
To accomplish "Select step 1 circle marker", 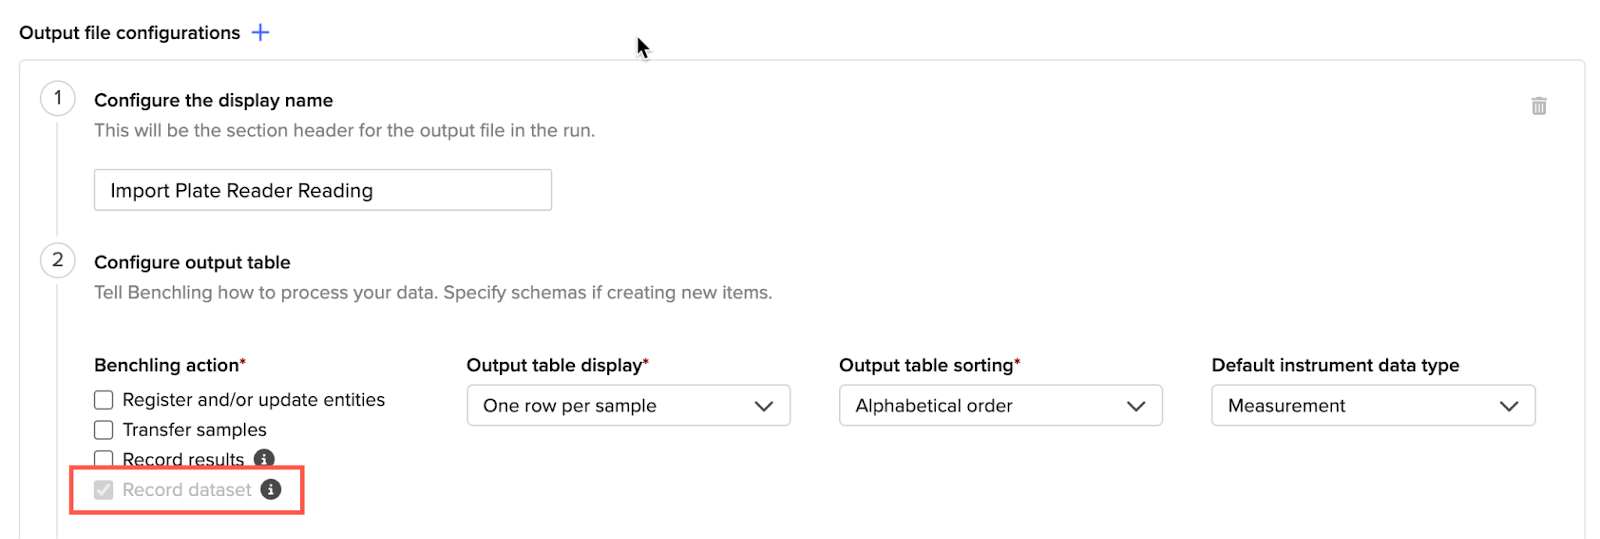I will 58,98.
